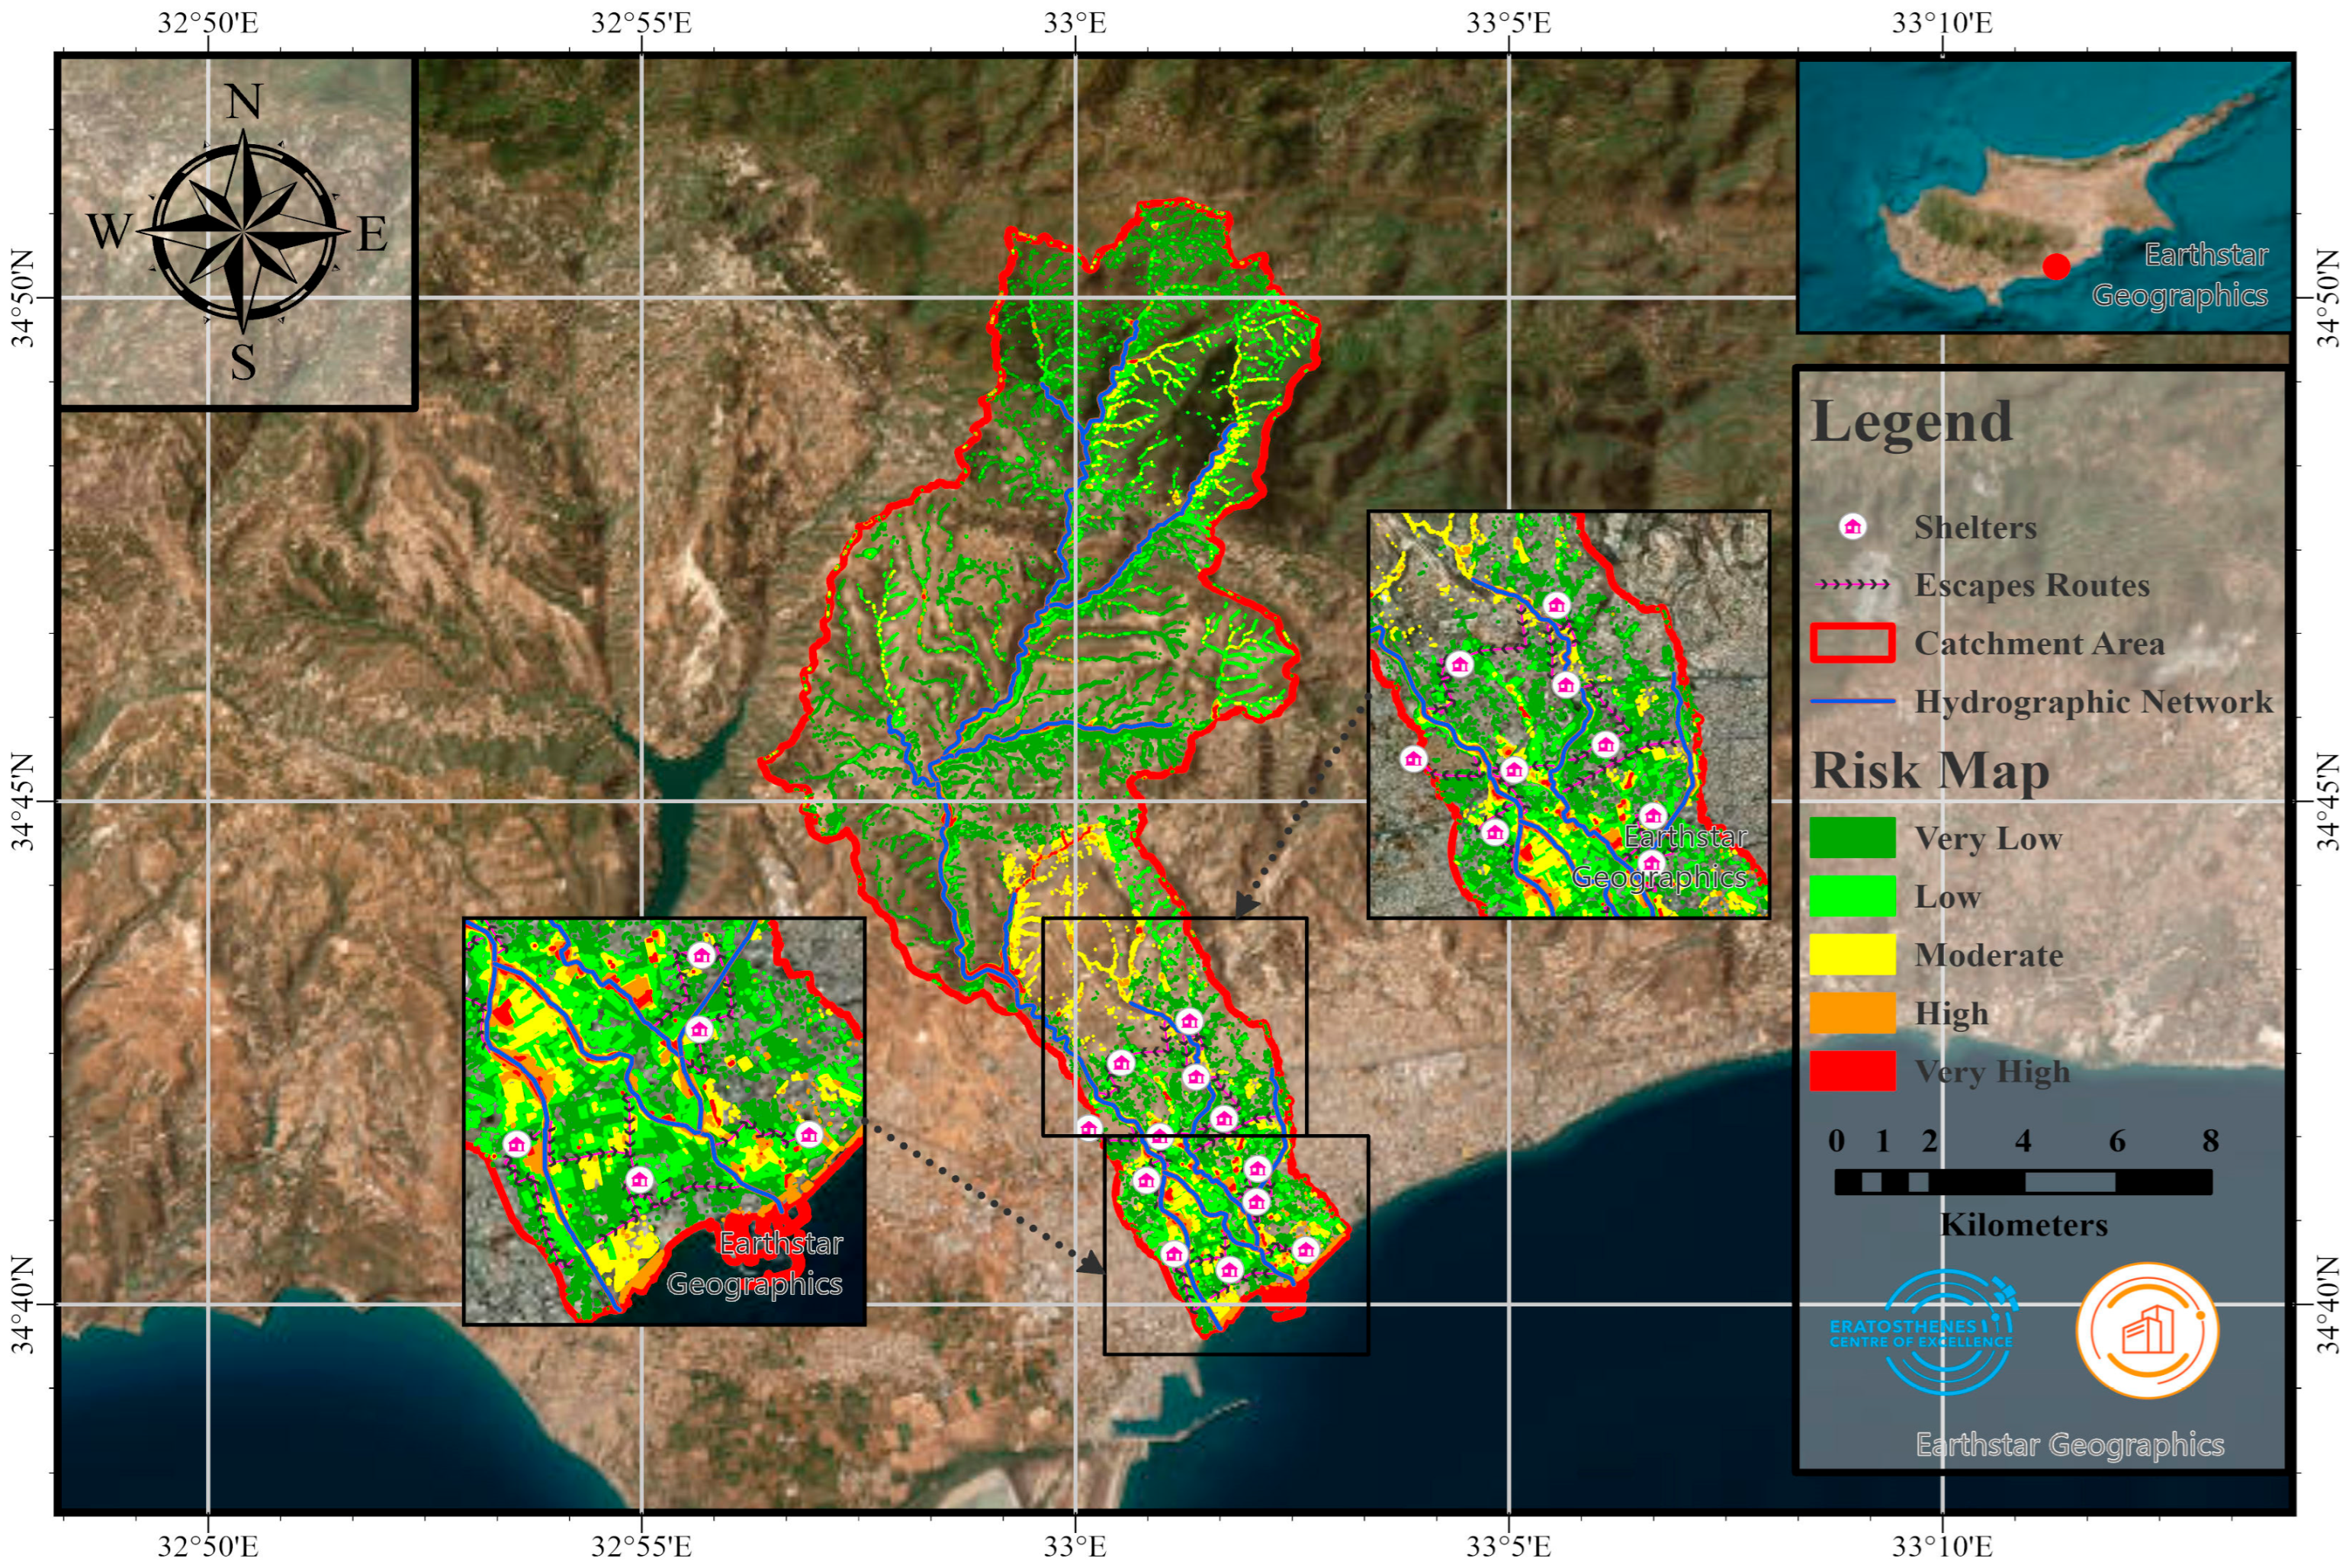Select the Very High red swatch
The image size is (2349, 1568).
pos(1852,1071)
